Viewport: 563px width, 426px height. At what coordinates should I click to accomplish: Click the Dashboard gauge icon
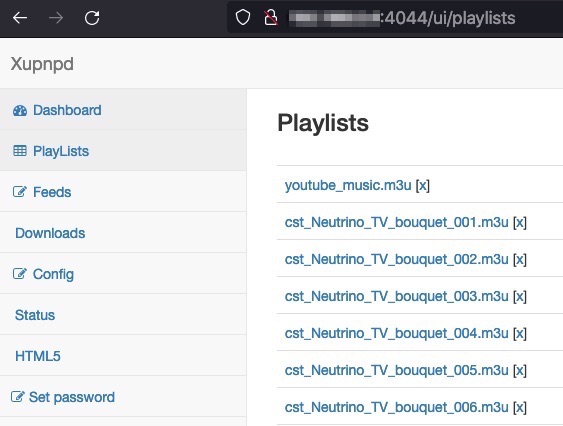tap(20, 111)
